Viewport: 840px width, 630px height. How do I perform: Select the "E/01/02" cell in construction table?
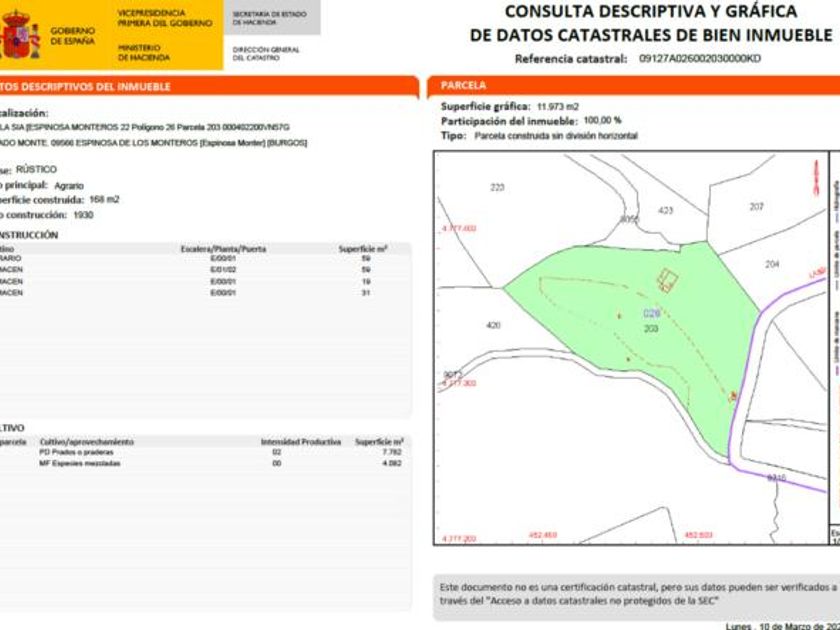tap(223, 269)
